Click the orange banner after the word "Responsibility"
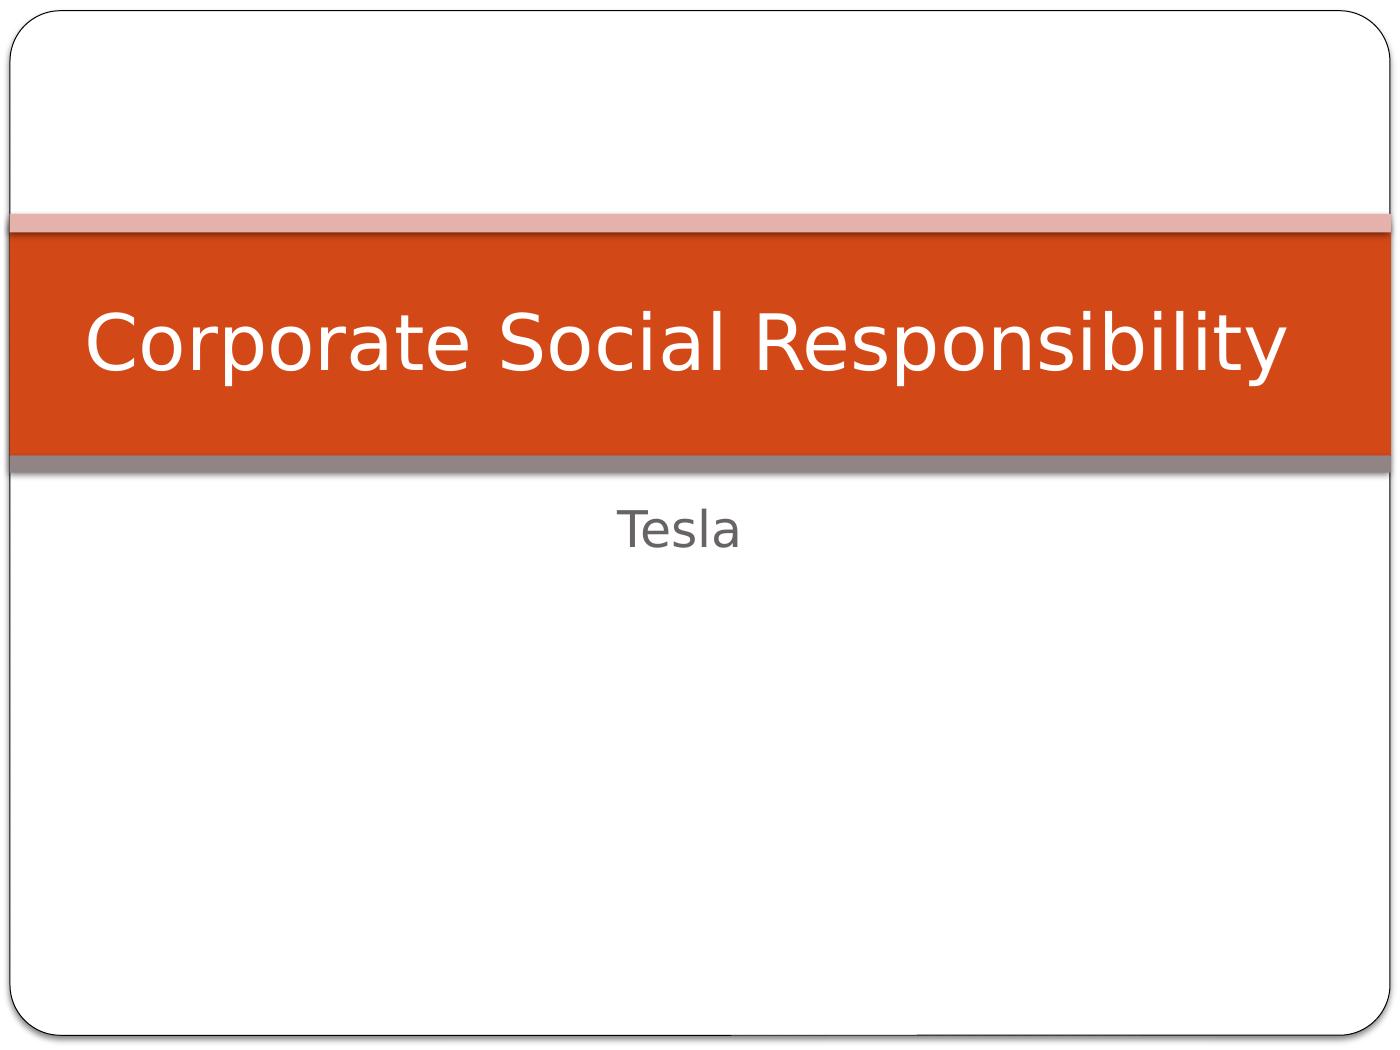1400x1050 pixels. 1338,343
